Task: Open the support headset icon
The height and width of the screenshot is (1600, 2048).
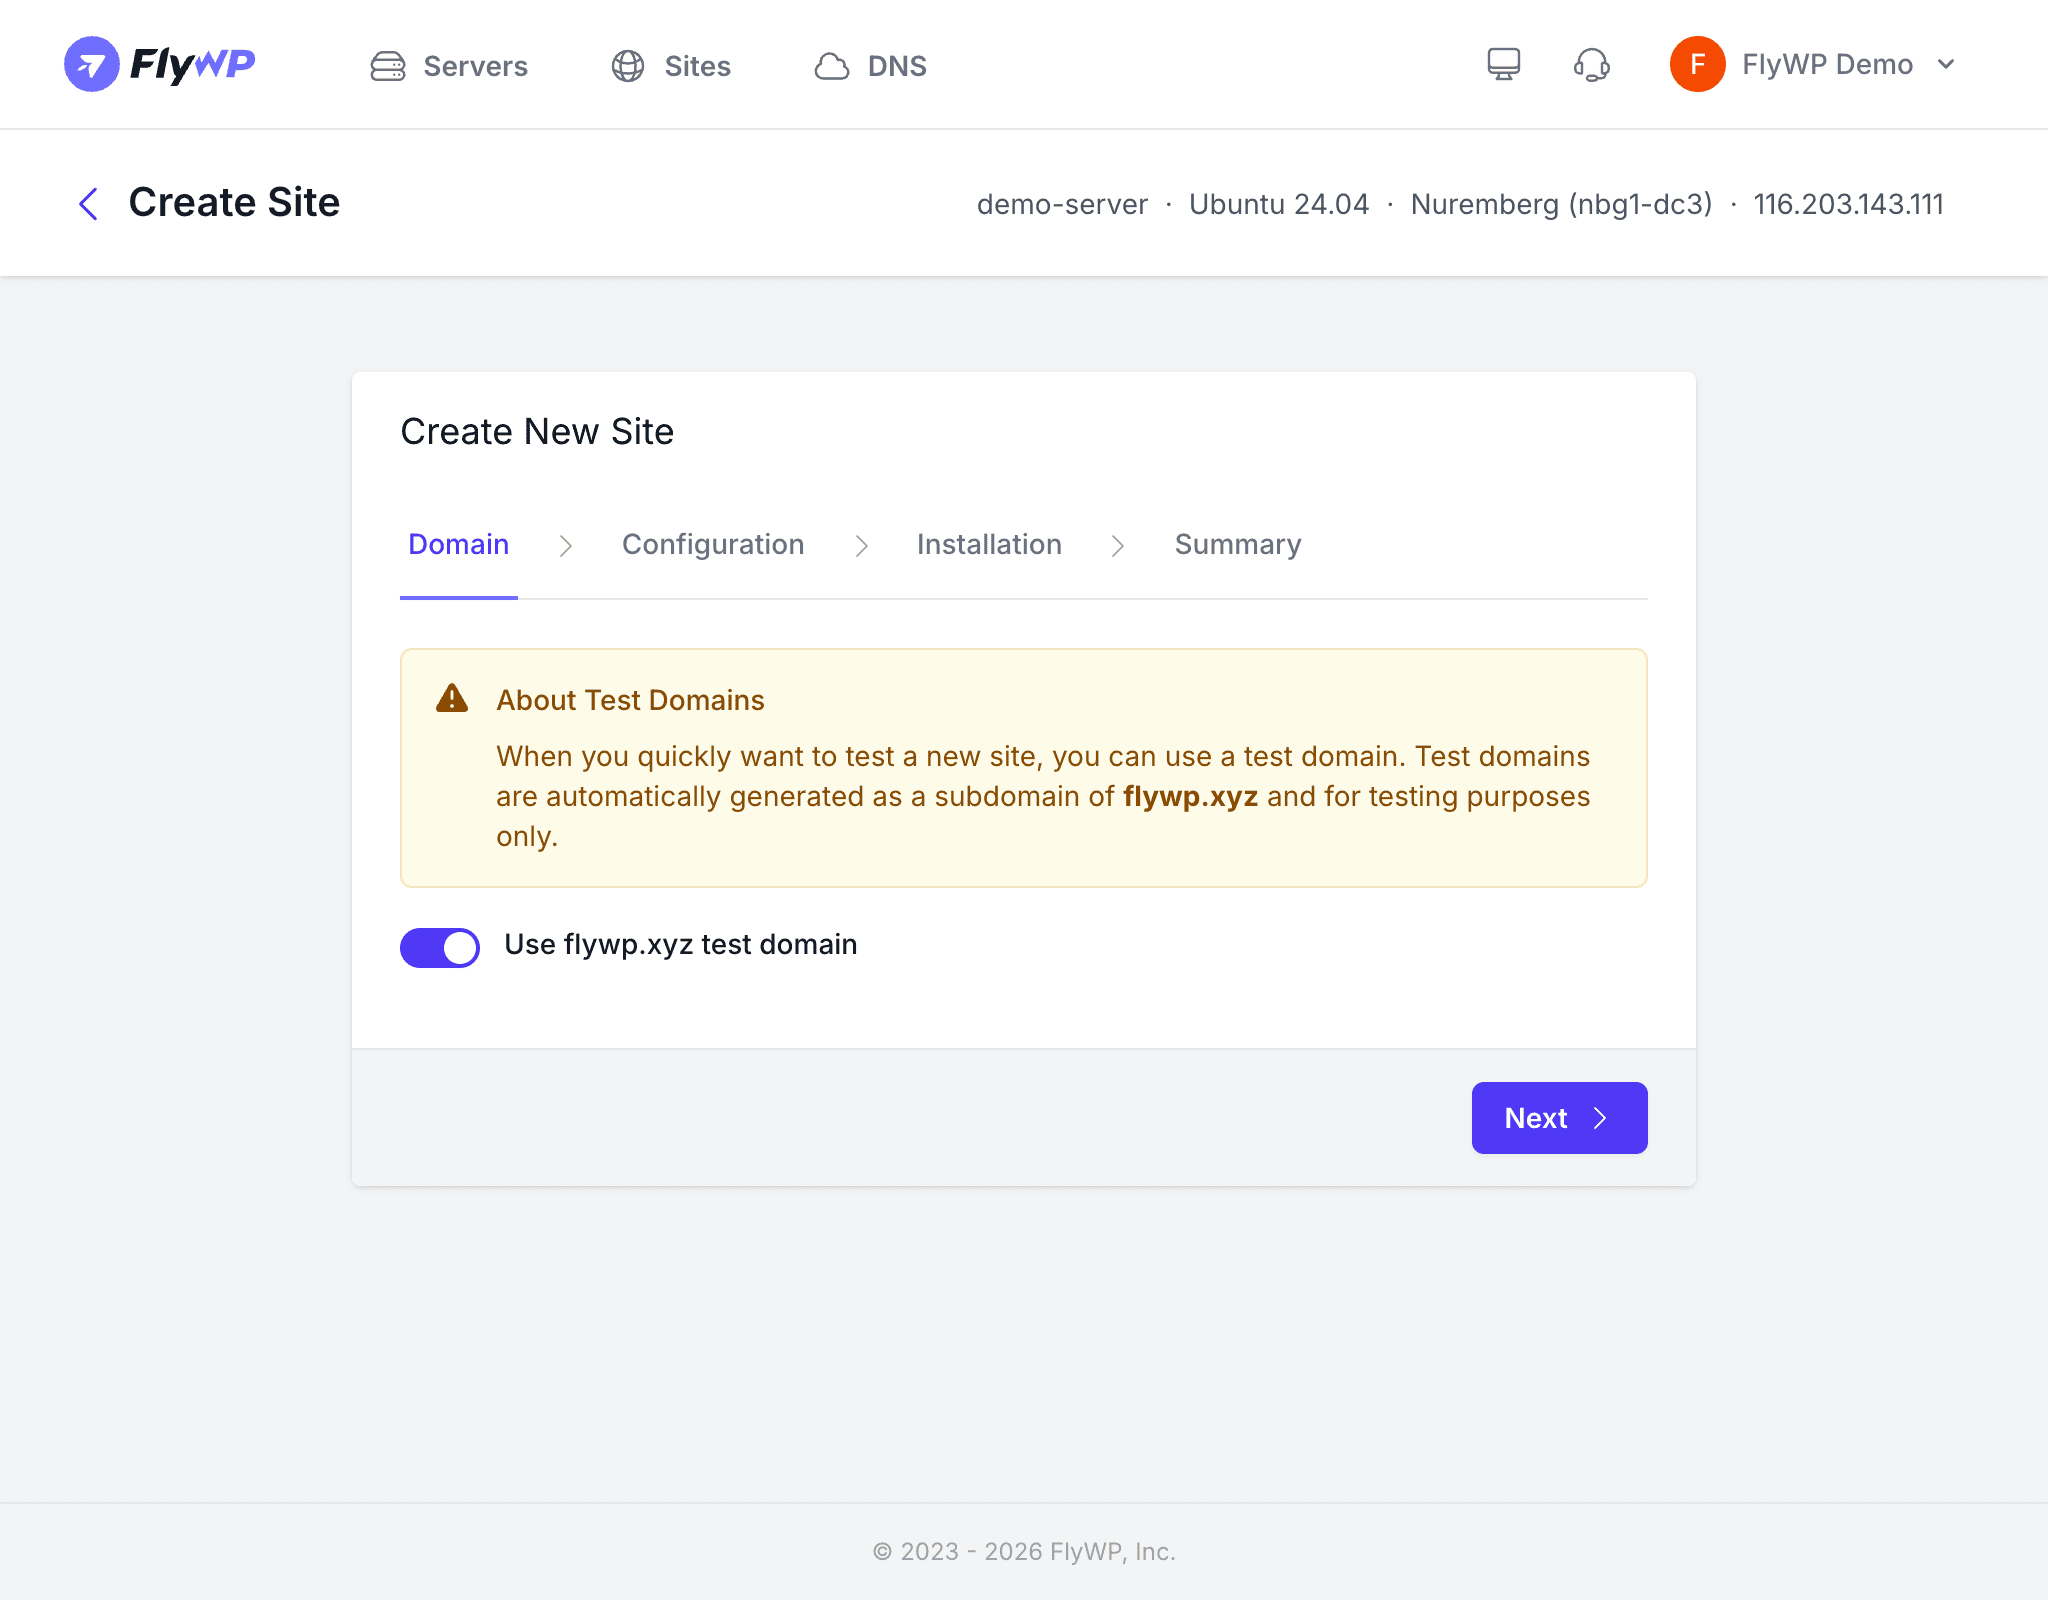Action: click(x=1592, y=65)
